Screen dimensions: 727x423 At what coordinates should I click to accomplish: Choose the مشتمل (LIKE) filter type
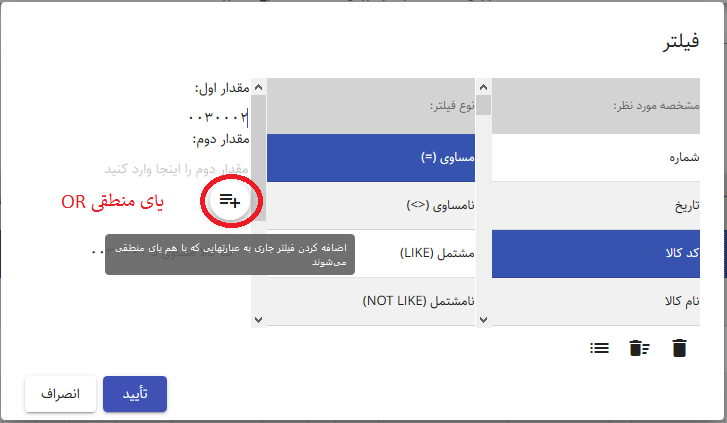pyautogui.click(x=371, y=254)
